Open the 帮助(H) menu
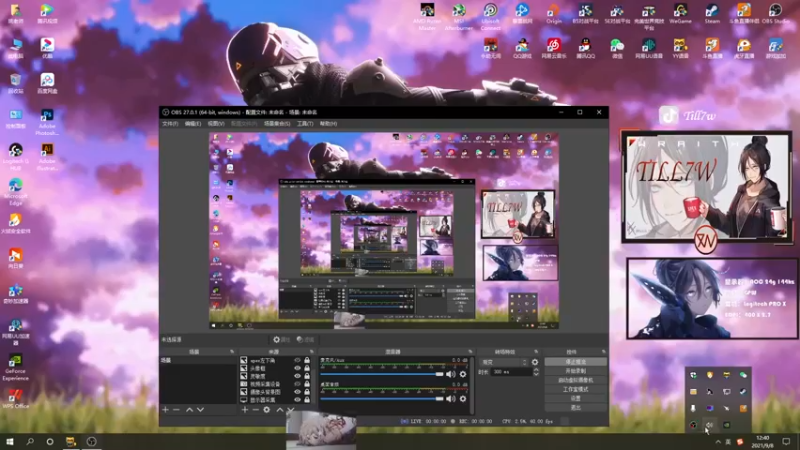 [328, 123]
